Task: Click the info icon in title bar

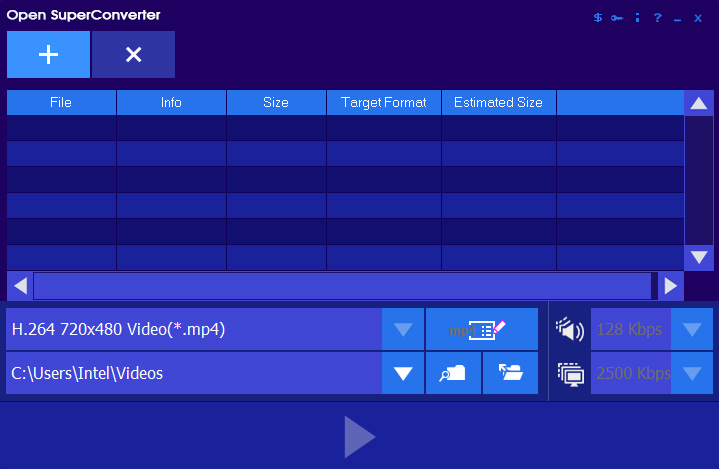Action: 637,17
